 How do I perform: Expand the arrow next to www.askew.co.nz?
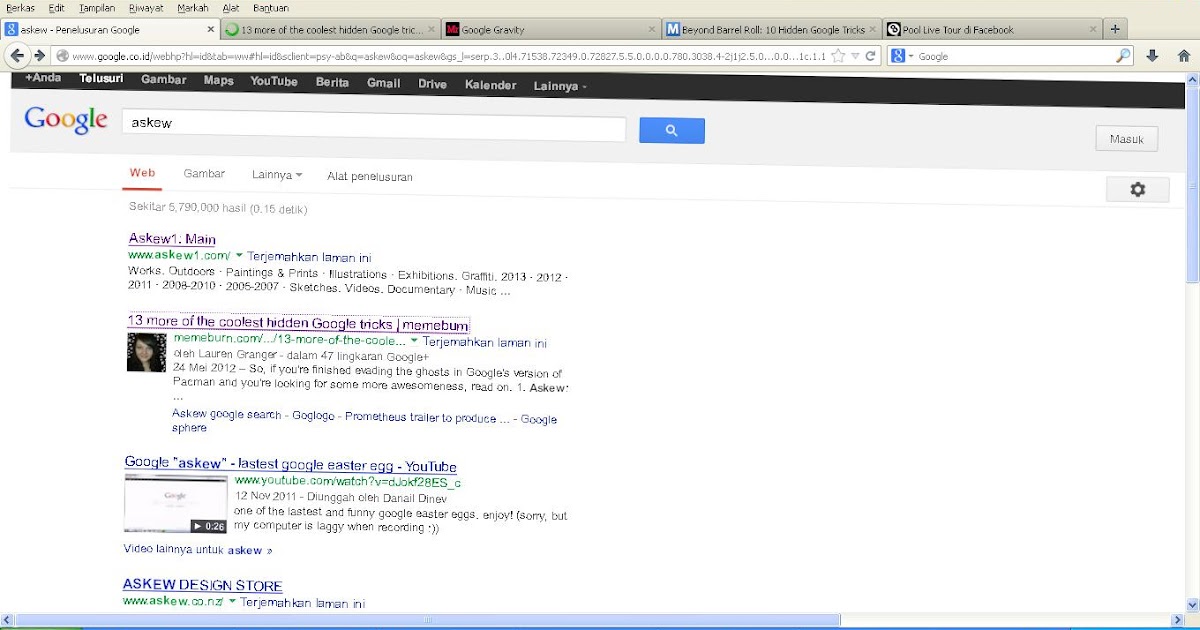coord(232,601)
